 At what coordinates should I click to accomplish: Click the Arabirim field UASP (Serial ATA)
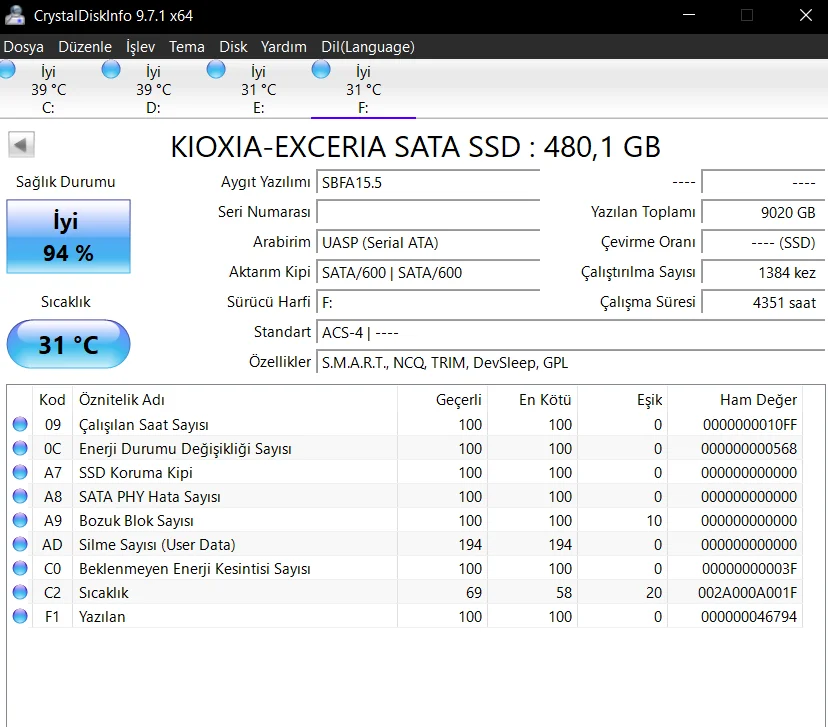click(x=428, y=243)
